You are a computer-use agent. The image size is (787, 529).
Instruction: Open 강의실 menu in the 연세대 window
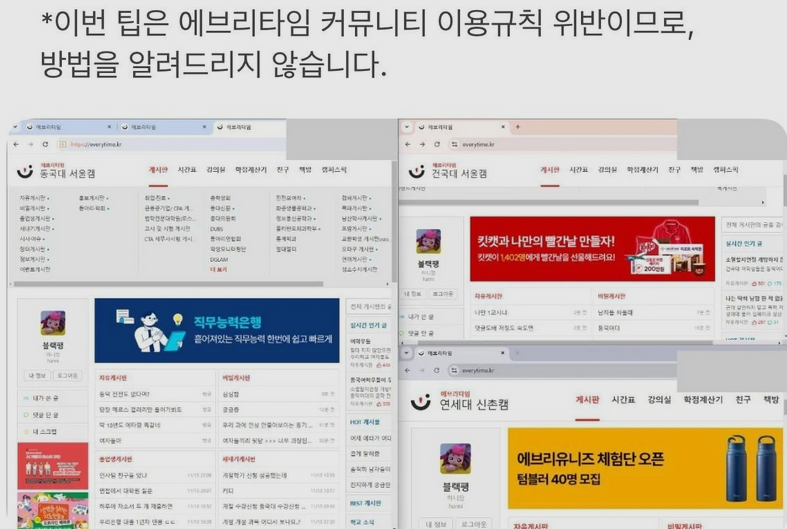point(659,400)
